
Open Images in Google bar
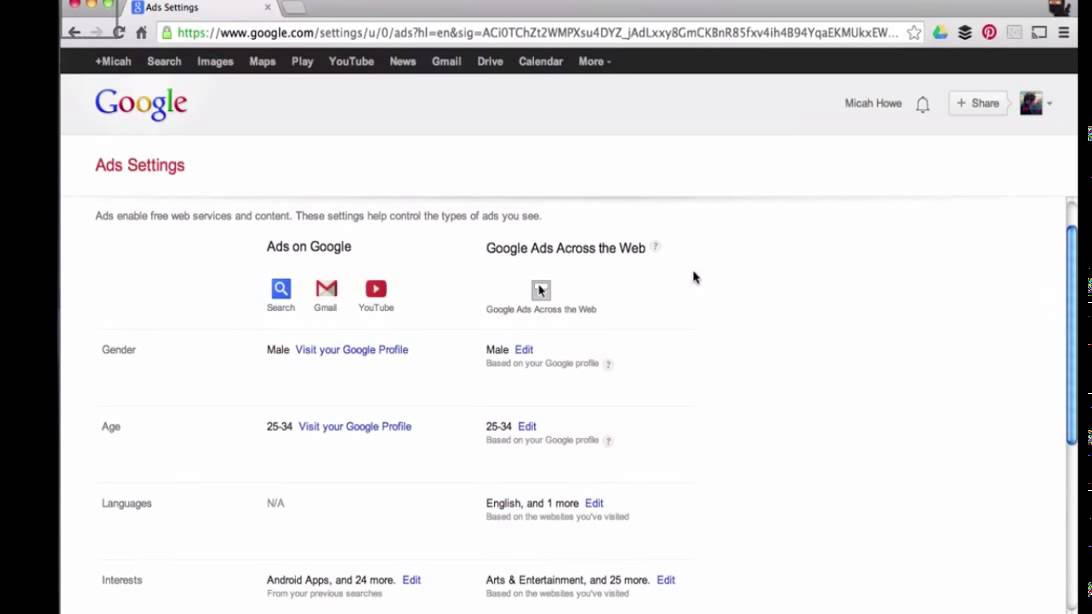(215, 61)
